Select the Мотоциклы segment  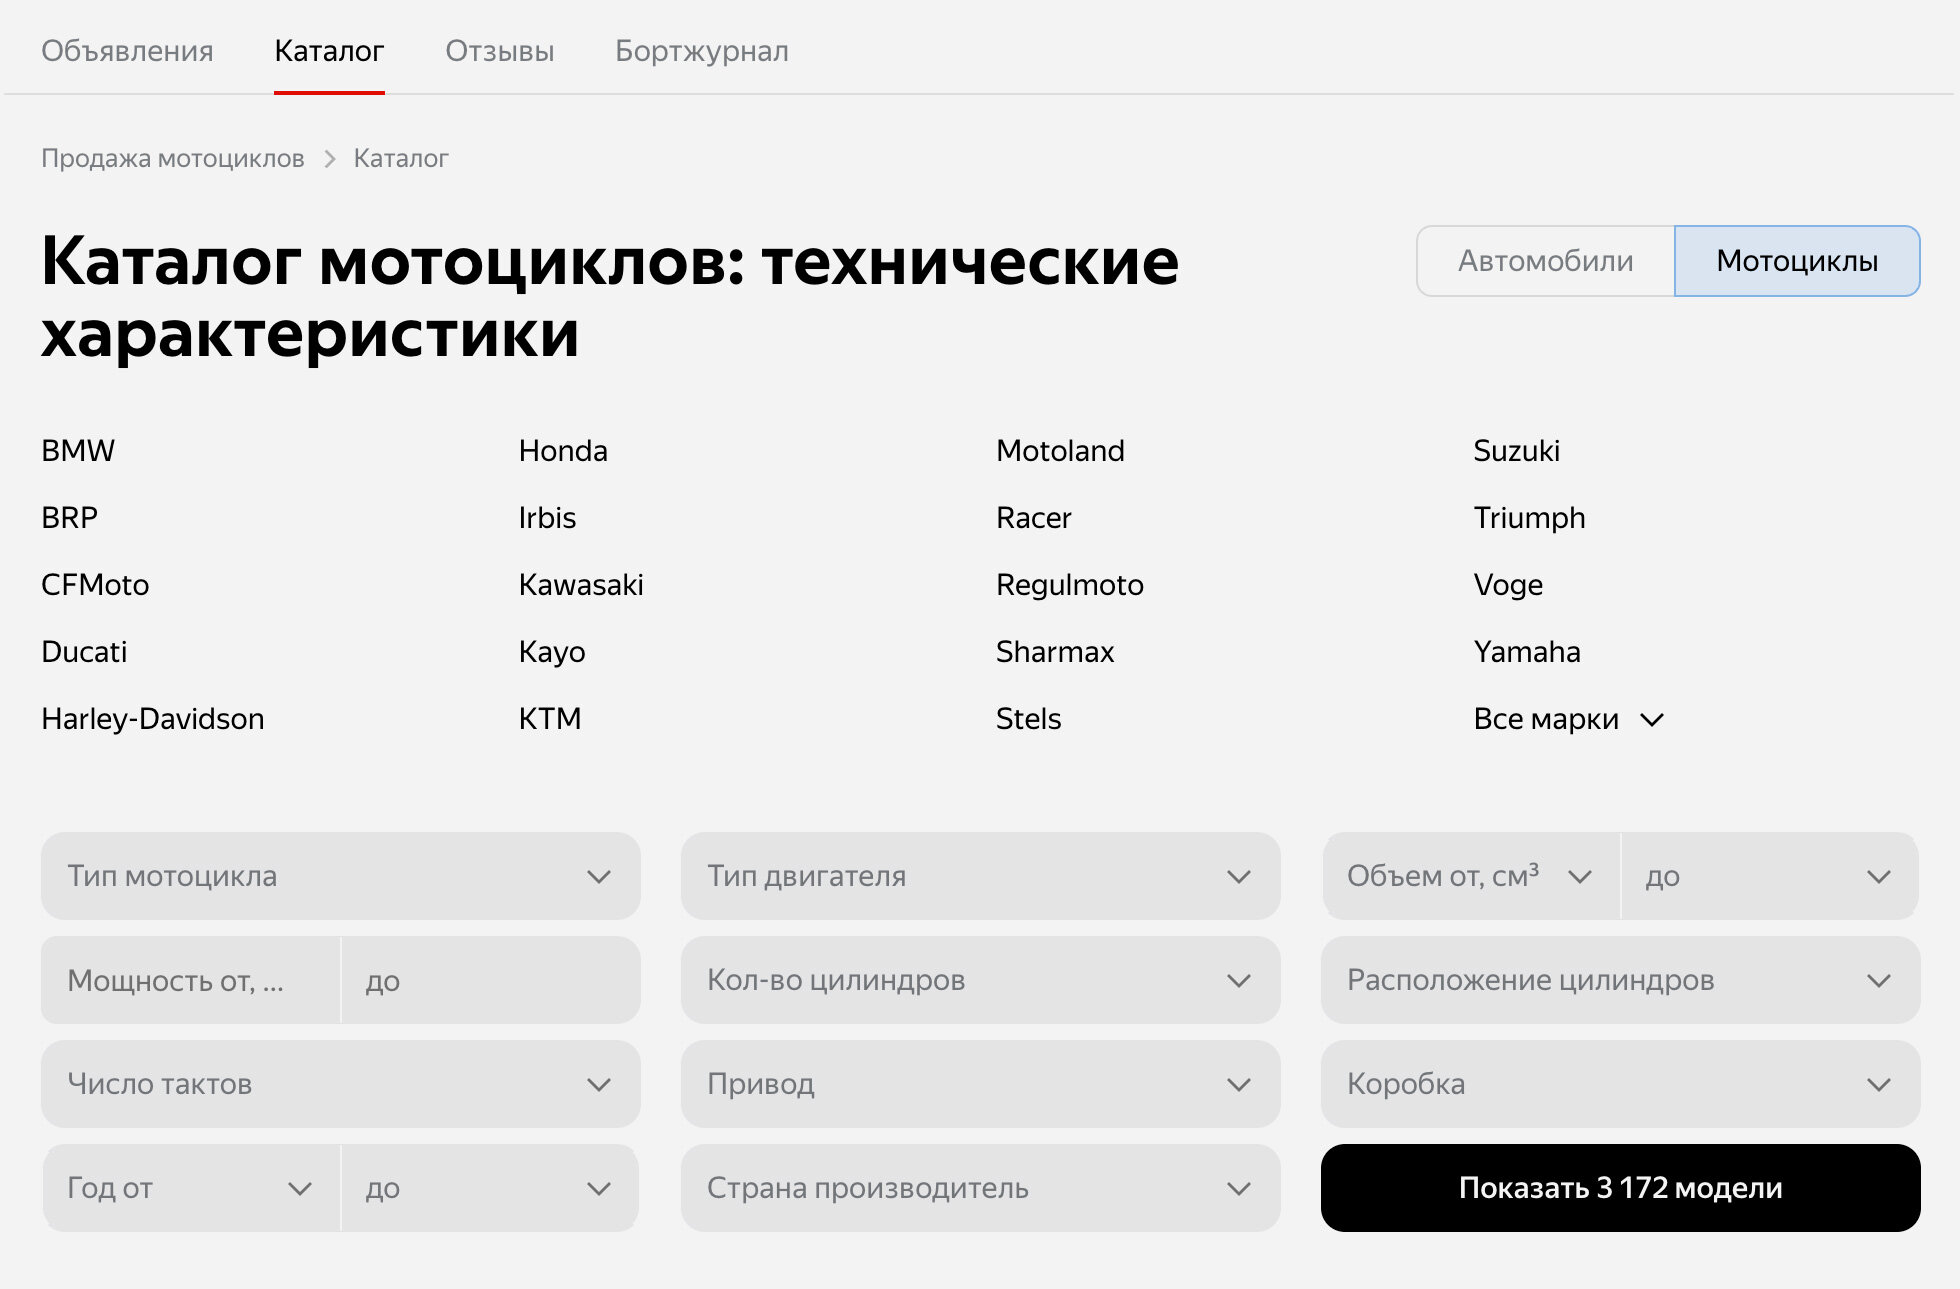pos(1797,261)
